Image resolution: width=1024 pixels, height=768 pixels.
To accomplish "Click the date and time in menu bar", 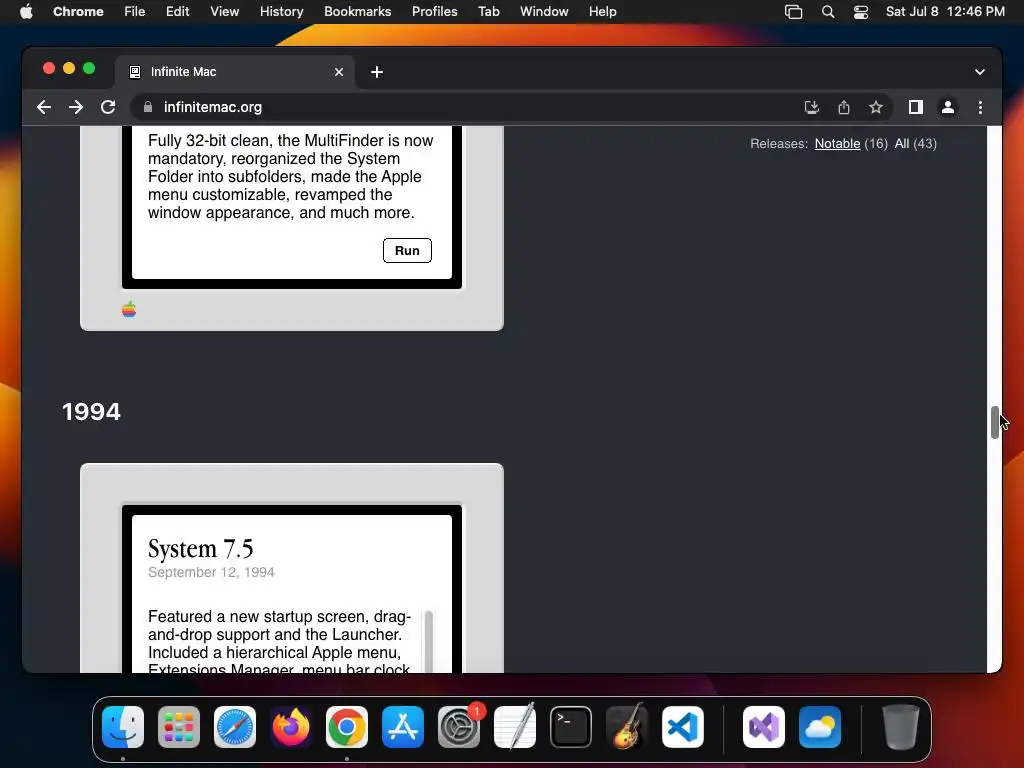I will [945, 12].
